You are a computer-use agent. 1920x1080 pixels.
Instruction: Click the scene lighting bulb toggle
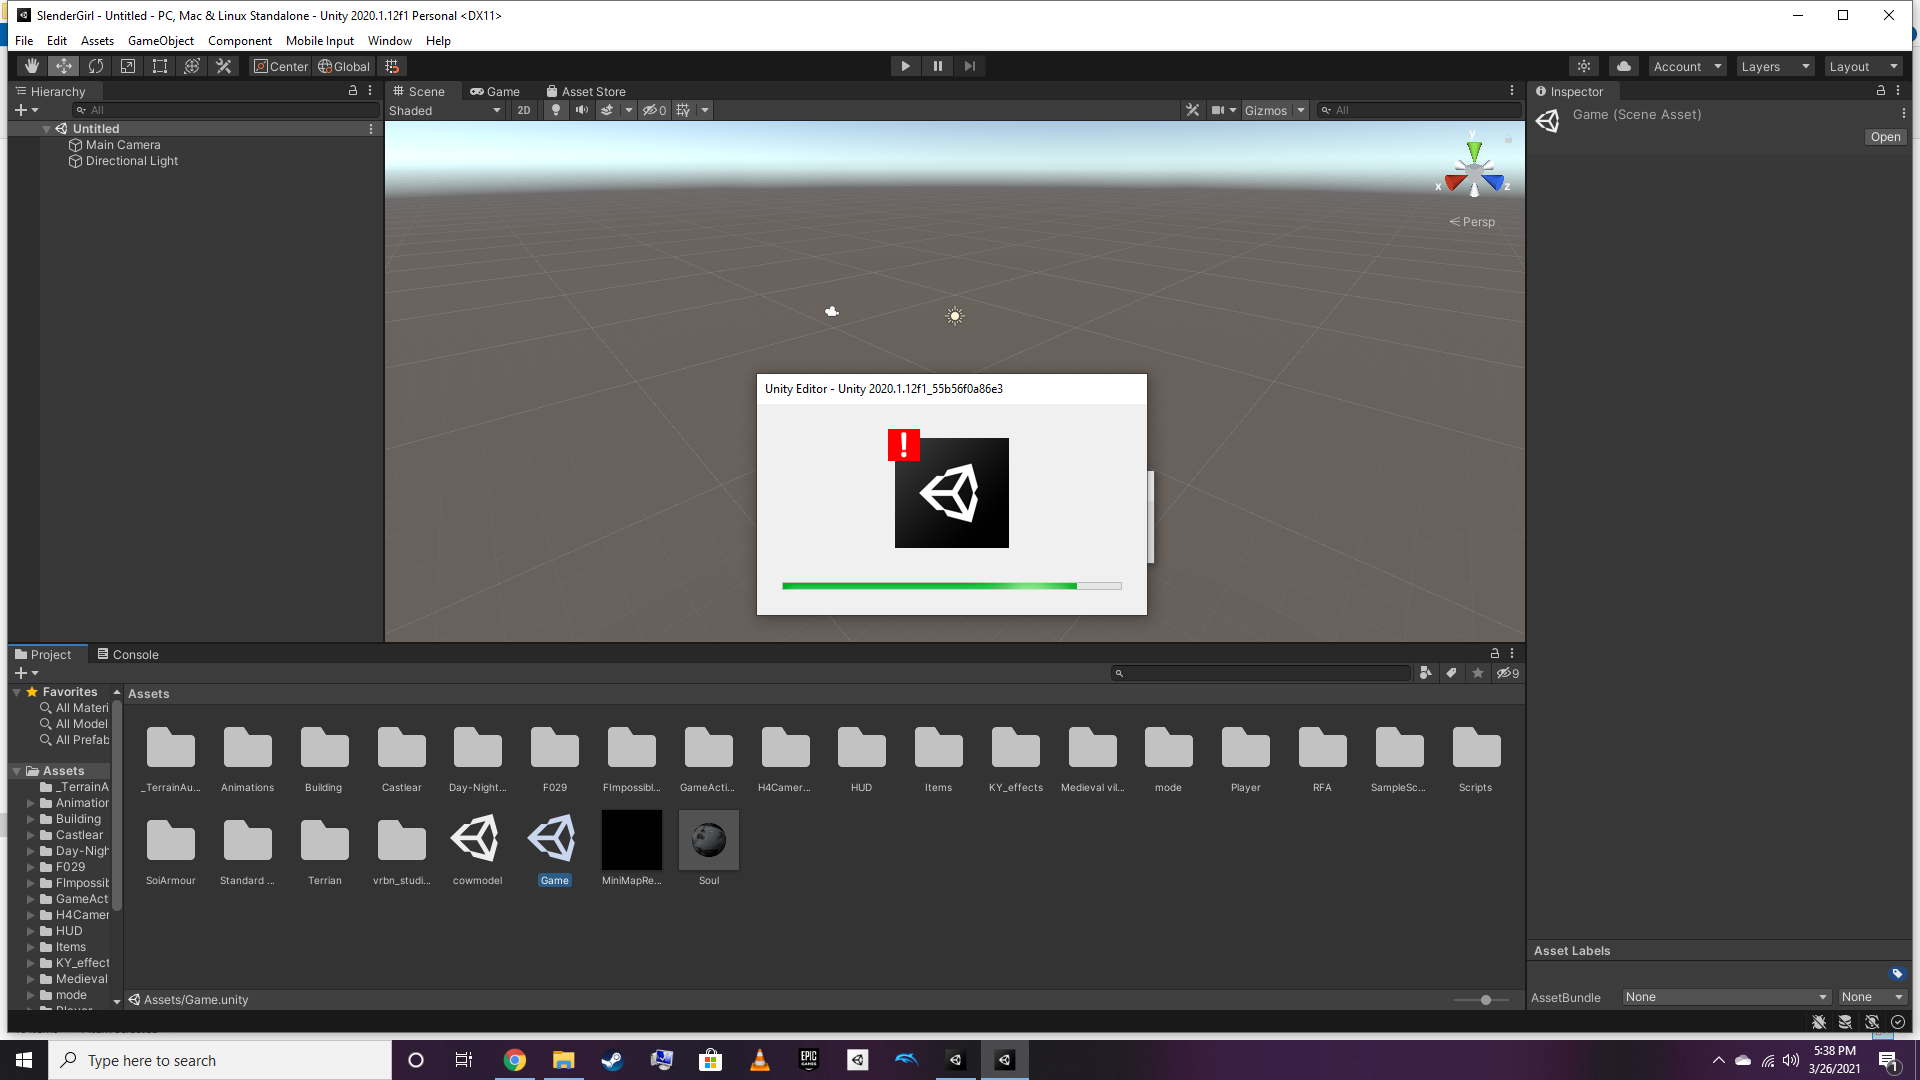(x=556, y=110)
